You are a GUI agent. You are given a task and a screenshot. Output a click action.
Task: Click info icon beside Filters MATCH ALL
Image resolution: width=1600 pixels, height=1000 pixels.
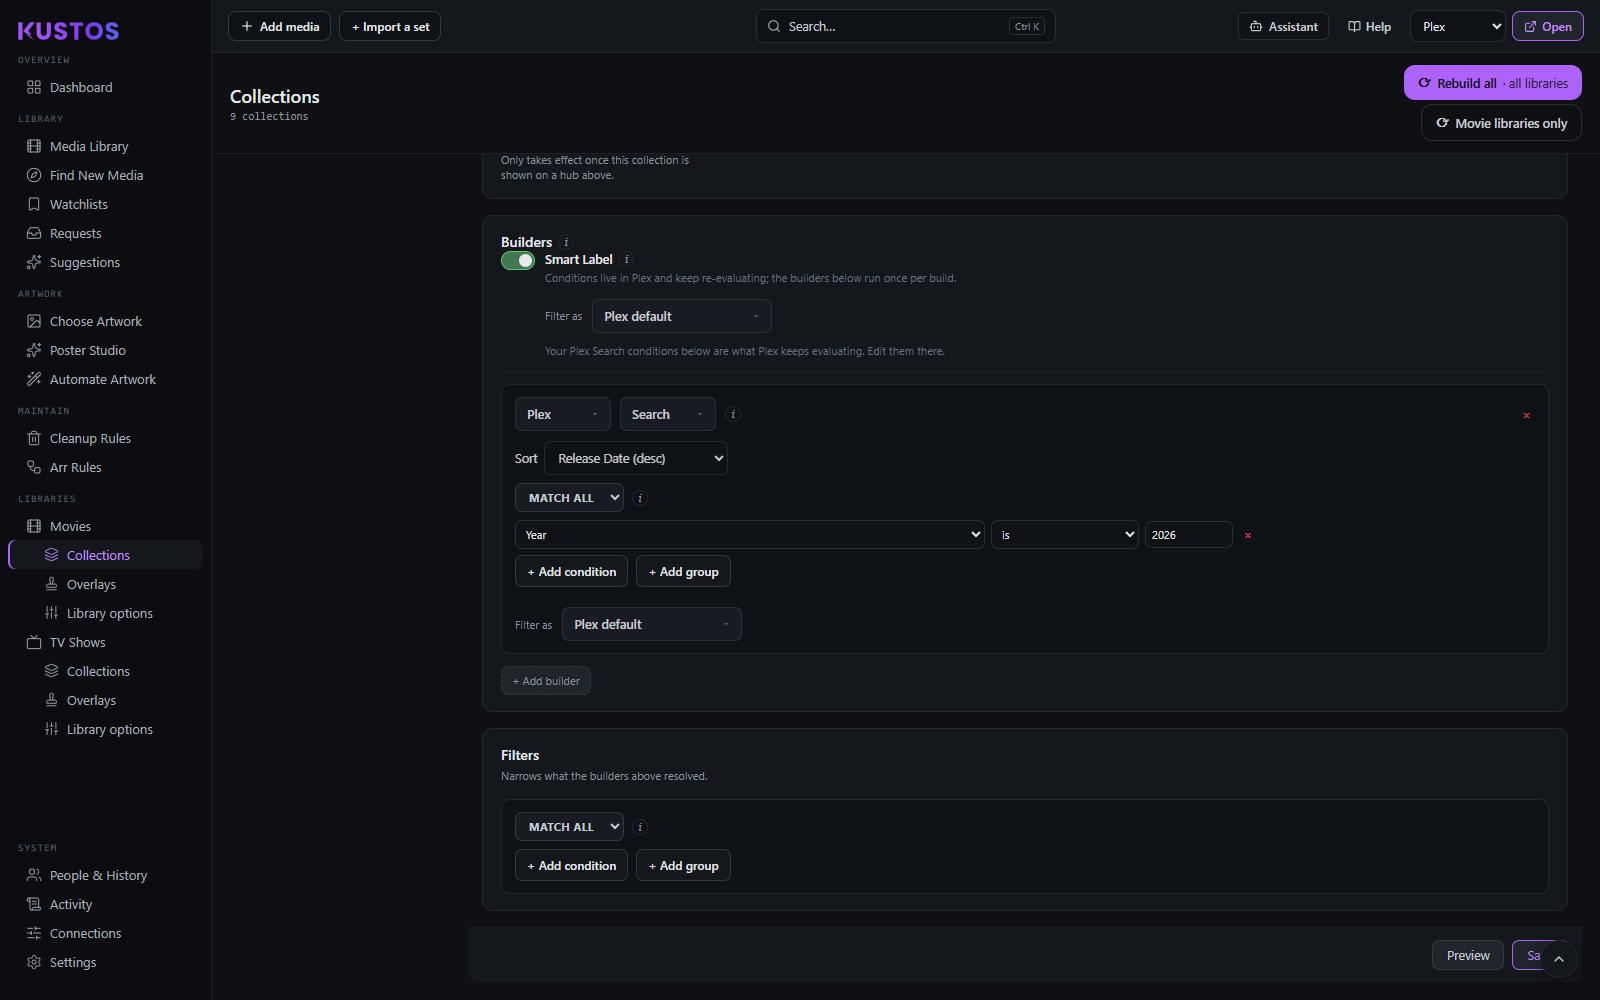coord(641,827)
